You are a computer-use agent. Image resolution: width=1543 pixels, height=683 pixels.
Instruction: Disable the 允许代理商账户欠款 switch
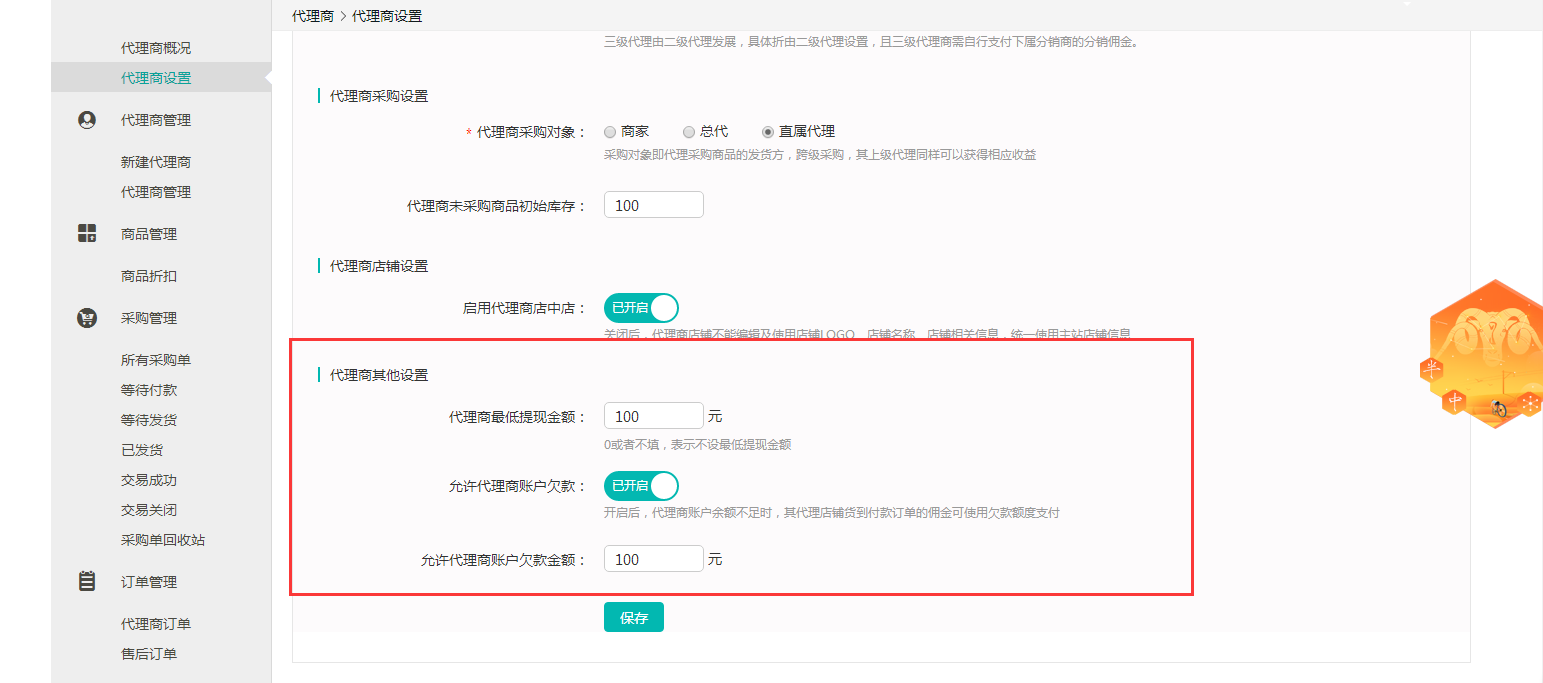tap(641, 486)
